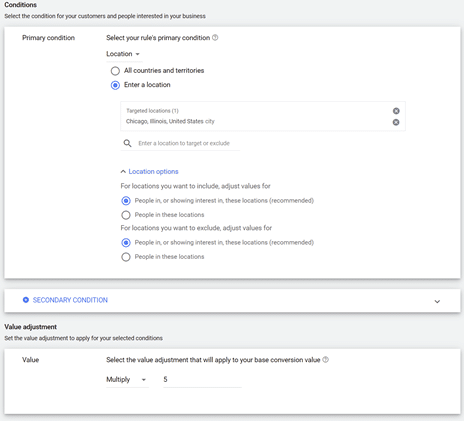Choose People in these locations for include

click(126, 215)
